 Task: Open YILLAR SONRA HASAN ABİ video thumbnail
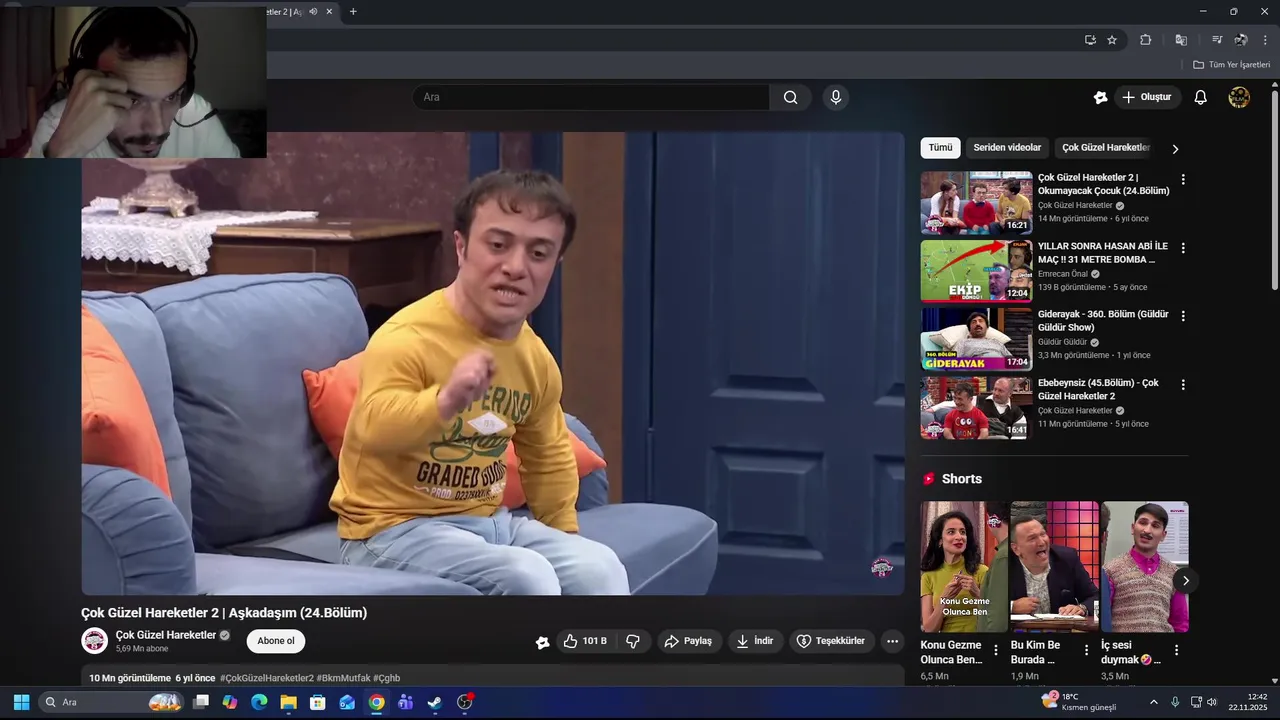(x=976, y=271)
